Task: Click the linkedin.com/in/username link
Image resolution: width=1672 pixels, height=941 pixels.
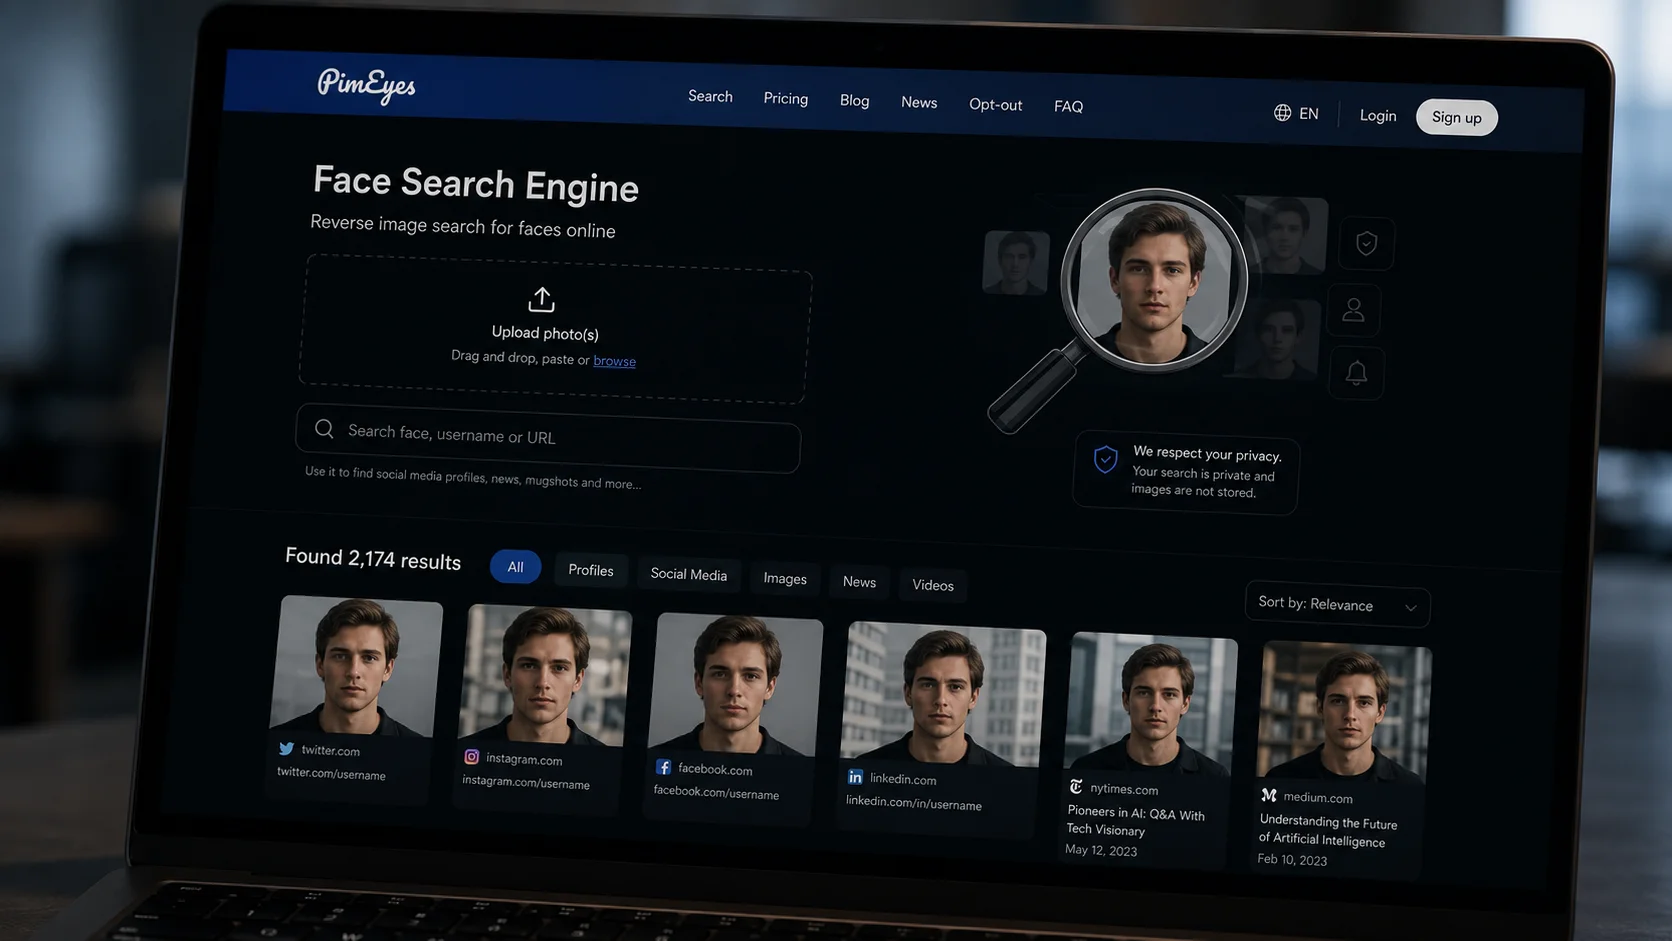Action: pyautogui.click(x=914, y=803)
